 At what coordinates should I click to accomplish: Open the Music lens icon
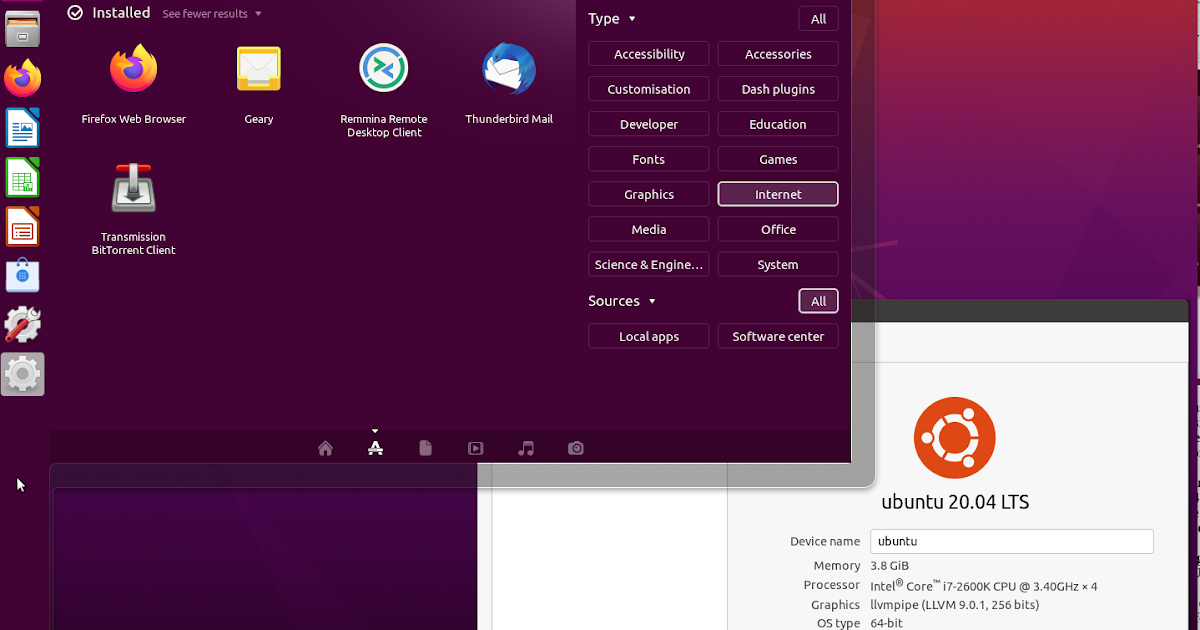tap(526, 448)
